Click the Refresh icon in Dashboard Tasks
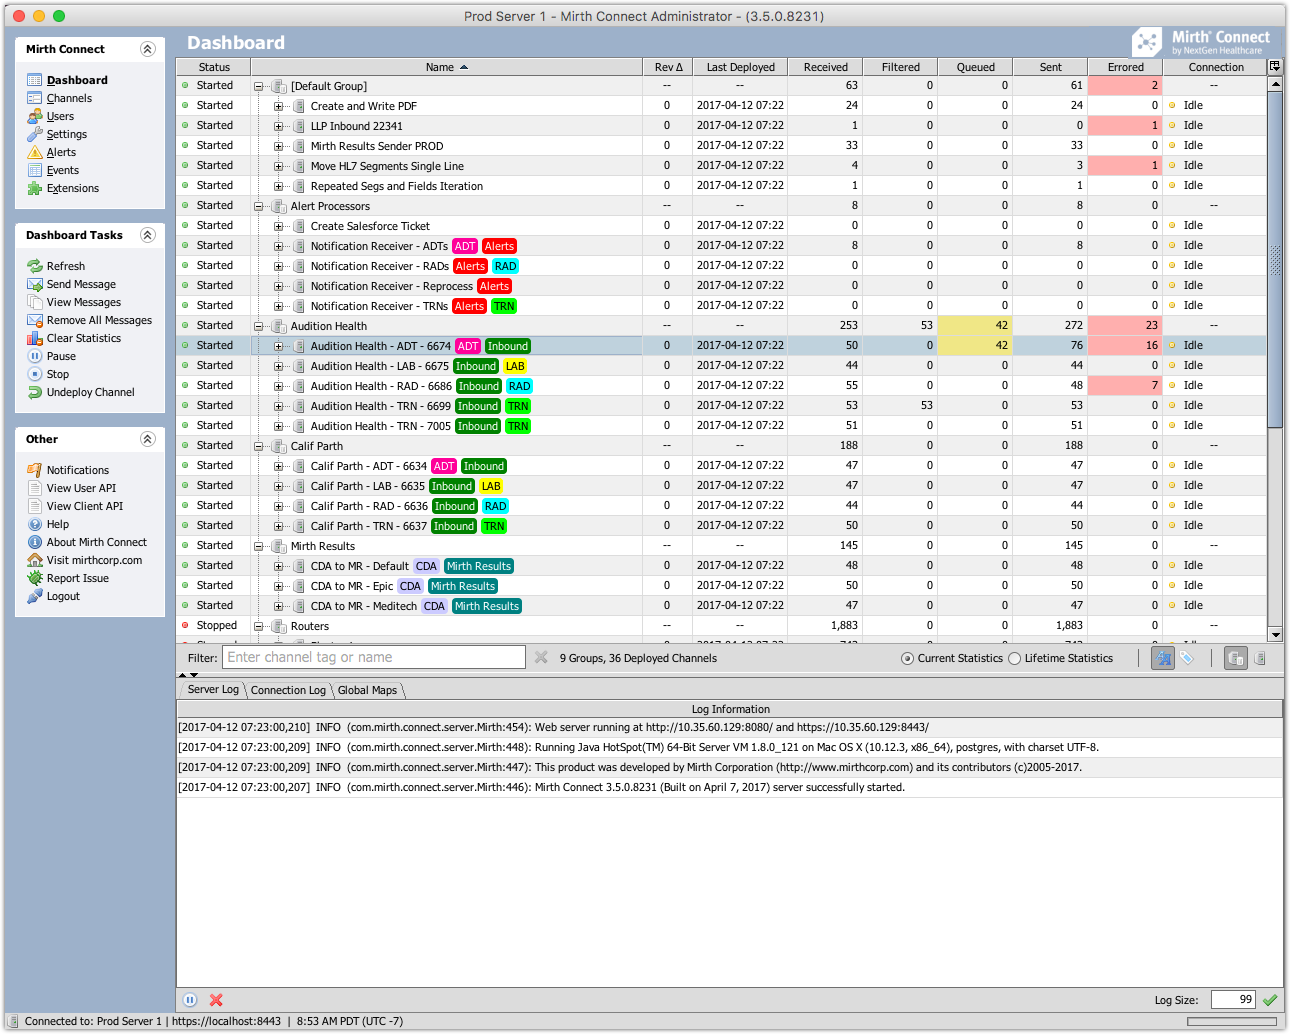The height and width of the screenshot is (1034, 1290). 35,266
